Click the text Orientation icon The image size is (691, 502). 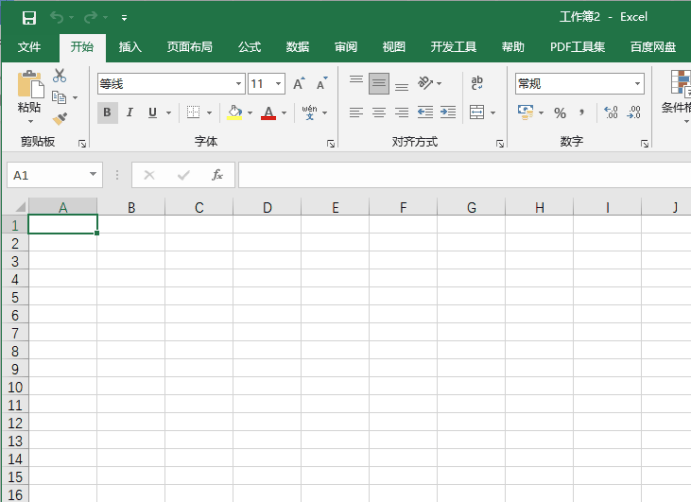(425, 83)
